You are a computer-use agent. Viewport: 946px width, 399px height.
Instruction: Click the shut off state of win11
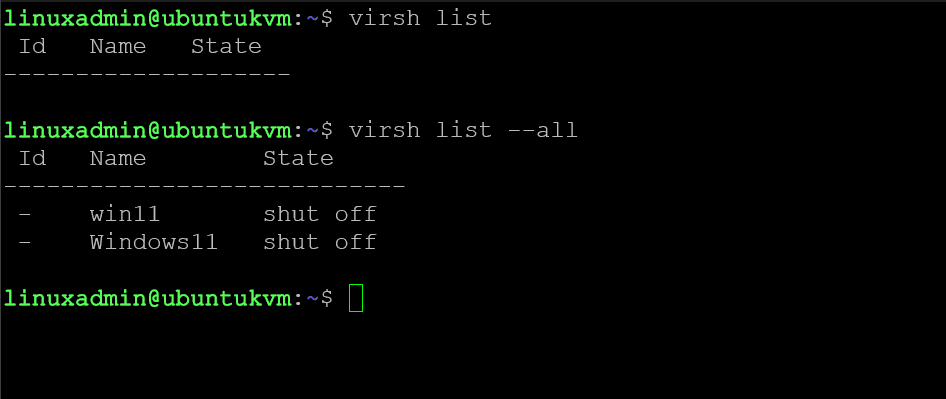click(320, 214)
